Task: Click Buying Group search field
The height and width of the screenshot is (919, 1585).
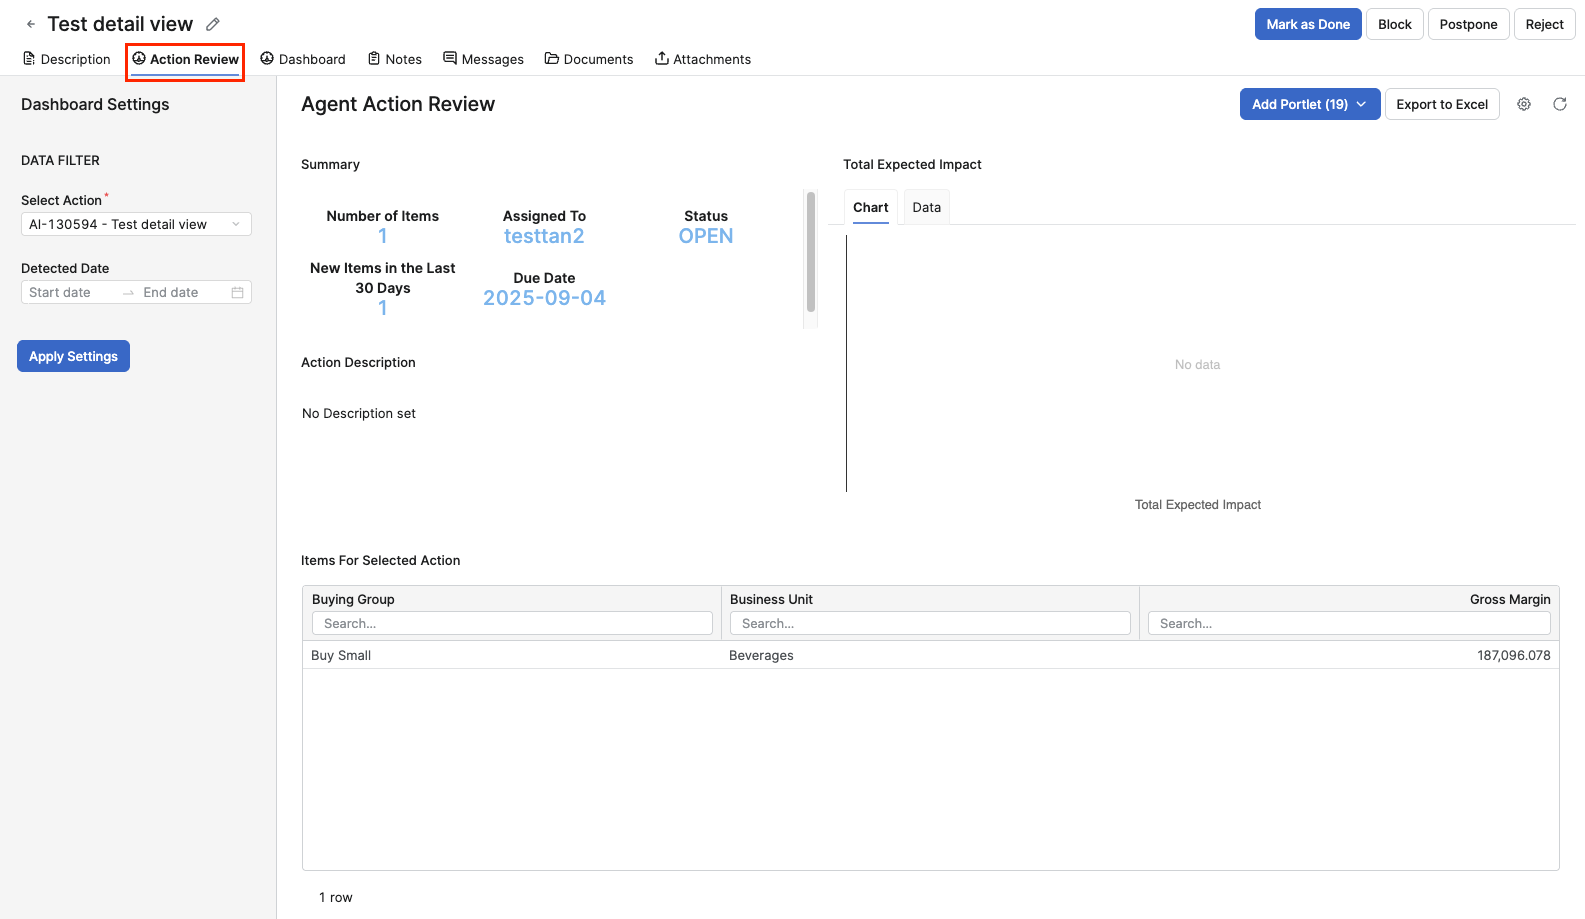Action: point(512,623)
